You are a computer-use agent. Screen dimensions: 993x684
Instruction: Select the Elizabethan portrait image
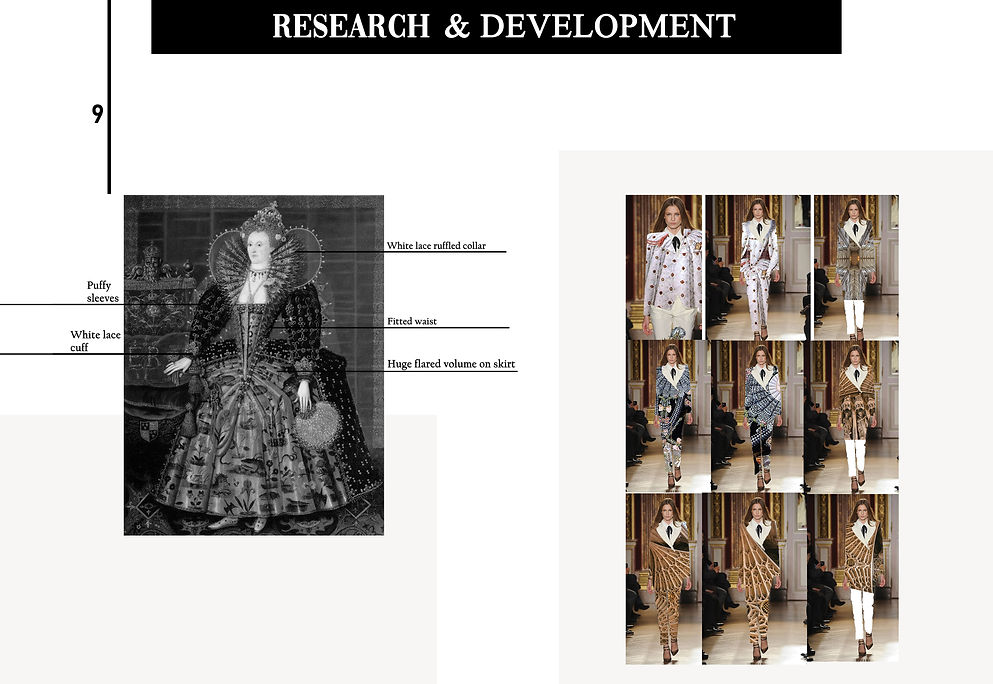[x=254, y=365]
